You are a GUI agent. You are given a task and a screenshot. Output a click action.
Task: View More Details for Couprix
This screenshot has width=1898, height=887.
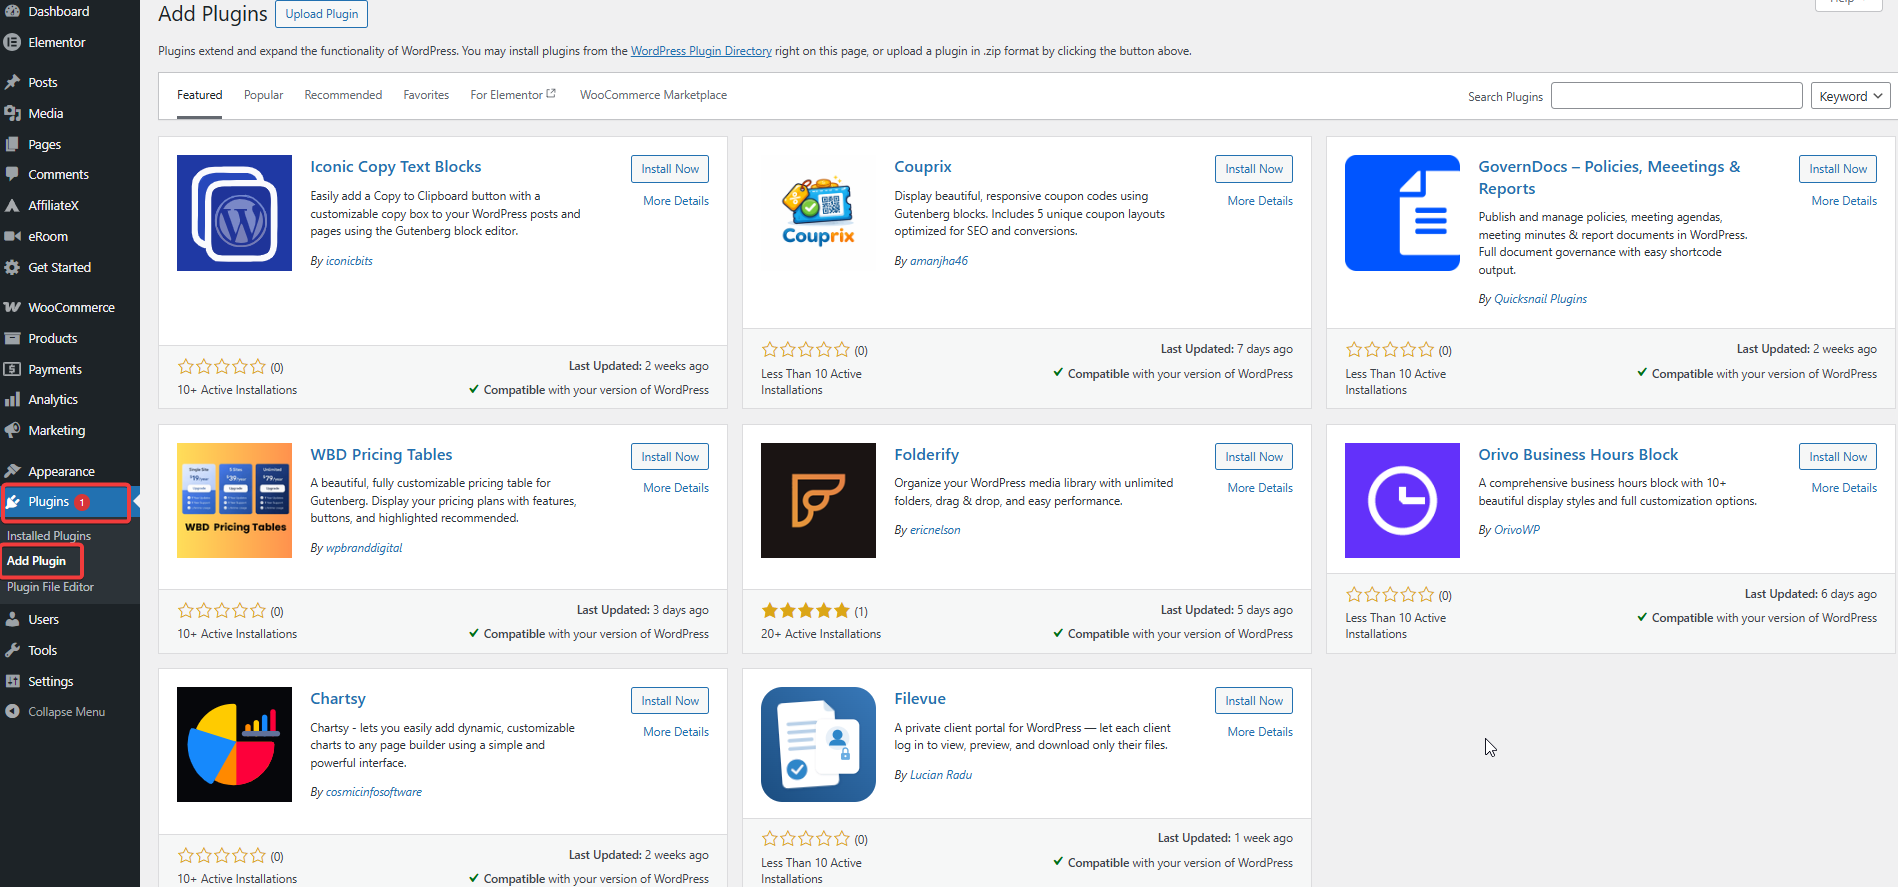coord(1260,201)
